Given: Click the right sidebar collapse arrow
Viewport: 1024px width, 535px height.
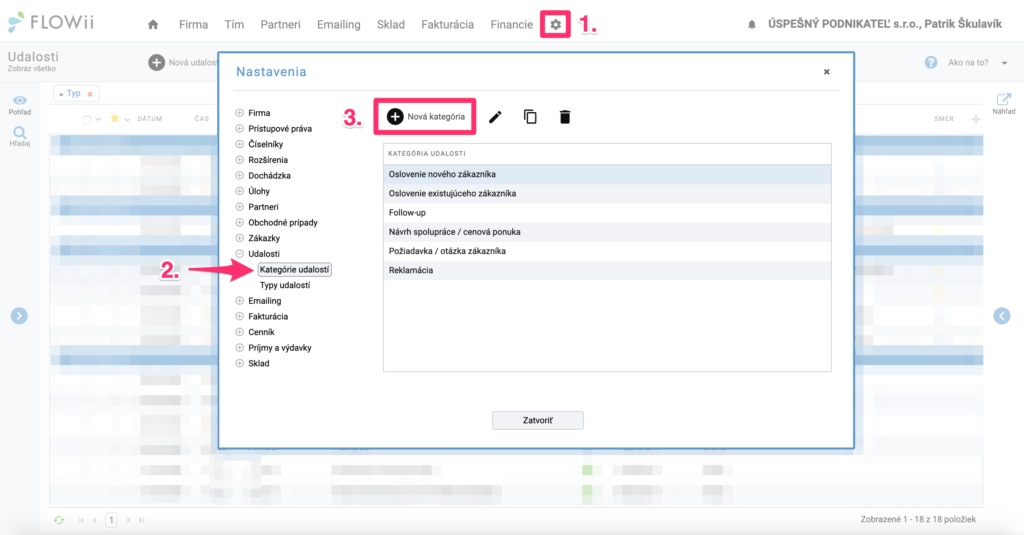Looking at the screenshot, I should point(1002,316).
